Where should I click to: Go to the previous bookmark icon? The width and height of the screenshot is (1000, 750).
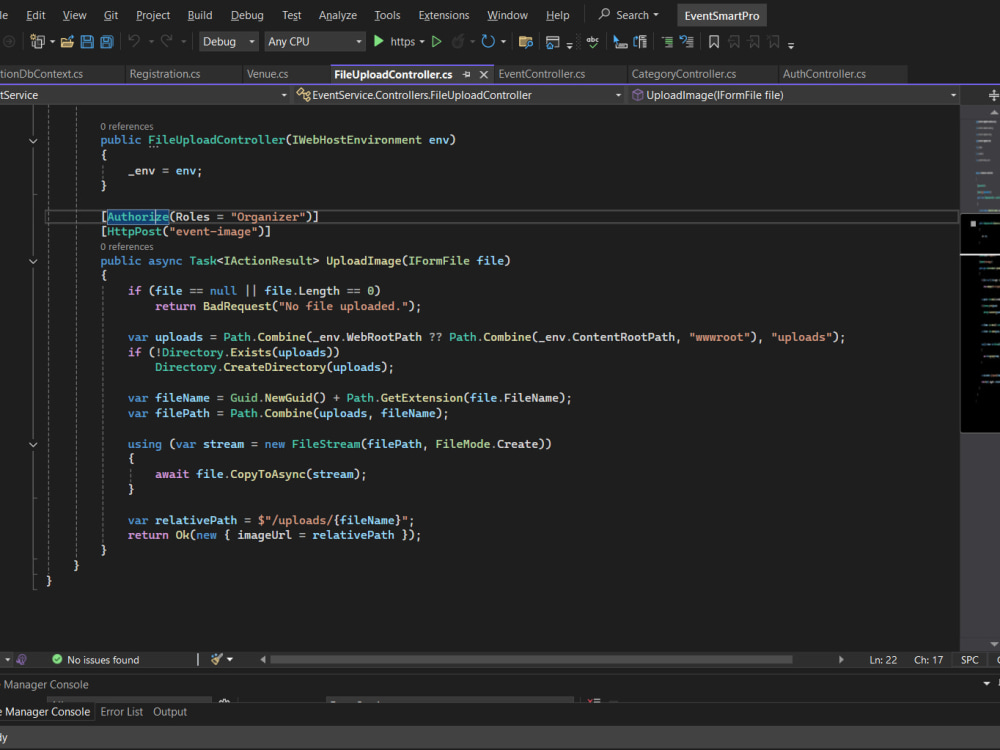[x=734, y=42]
